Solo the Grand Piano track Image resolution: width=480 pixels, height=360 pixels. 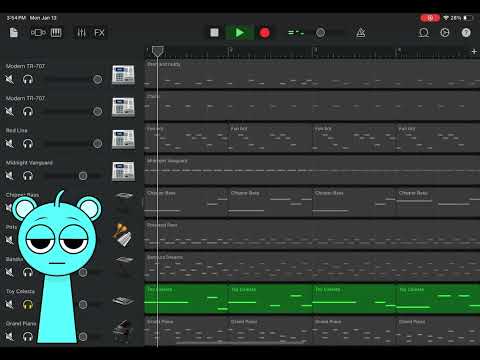(x=28, y=337)
